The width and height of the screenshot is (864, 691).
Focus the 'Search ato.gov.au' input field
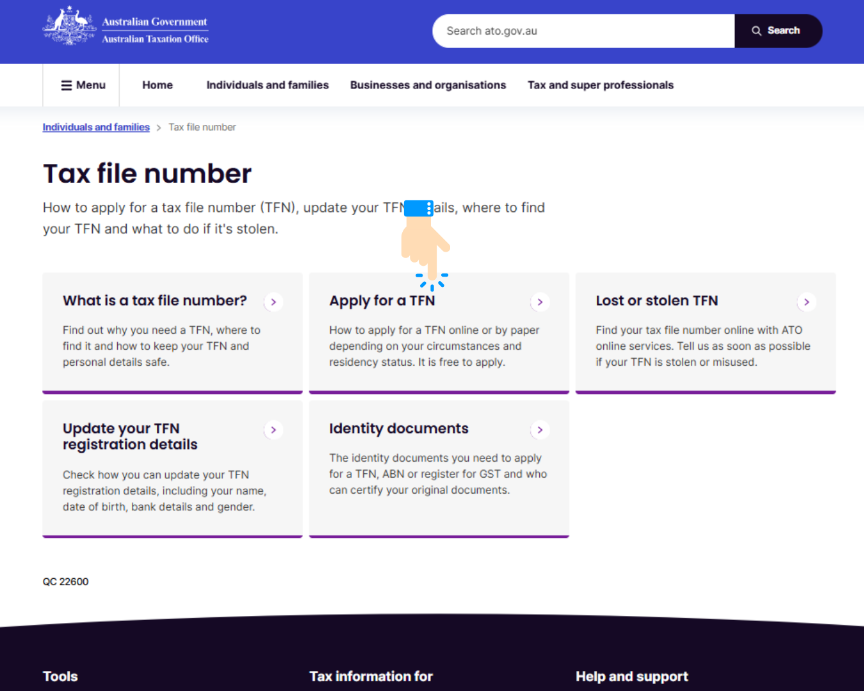tap(584, 31)
